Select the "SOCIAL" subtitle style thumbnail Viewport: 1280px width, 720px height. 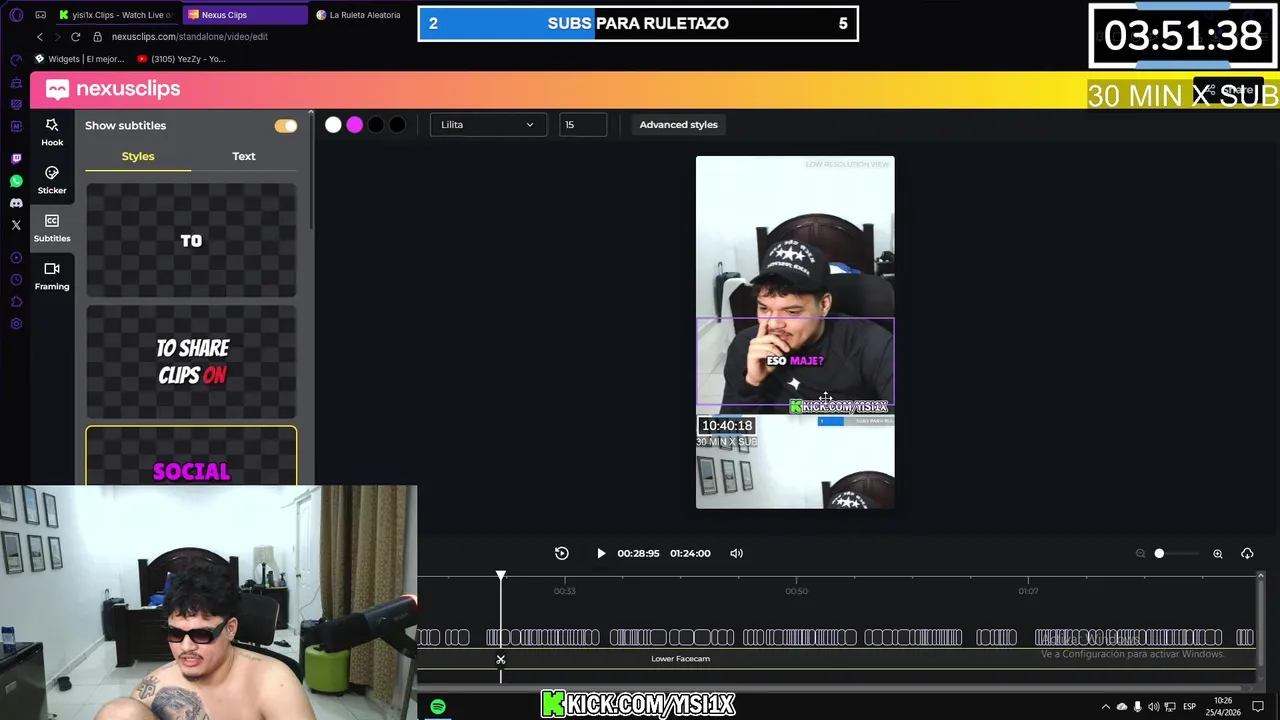(191, 456)
